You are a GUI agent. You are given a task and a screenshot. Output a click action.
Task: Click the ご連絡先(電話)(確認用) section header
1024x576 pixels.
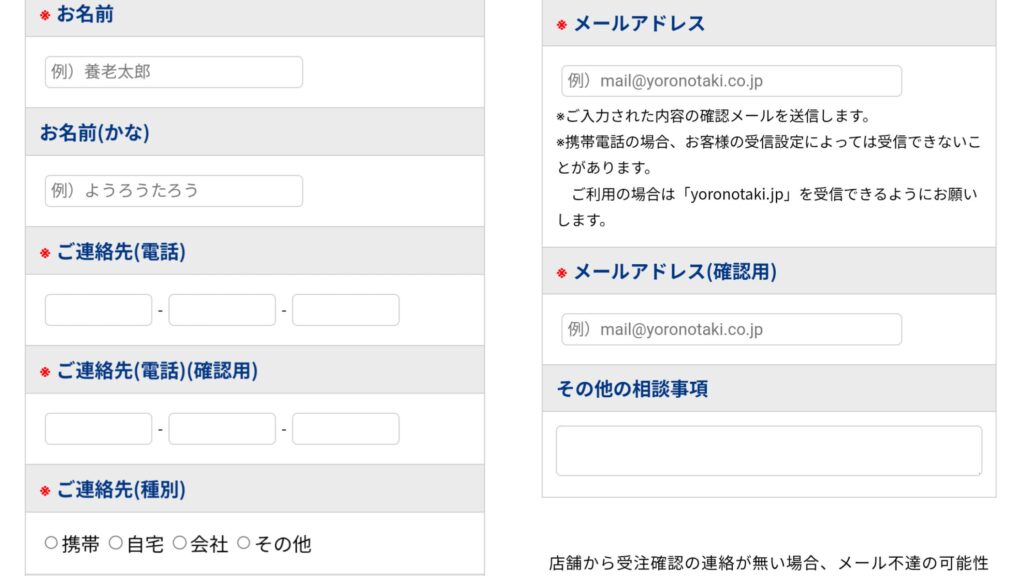point(255,370)
